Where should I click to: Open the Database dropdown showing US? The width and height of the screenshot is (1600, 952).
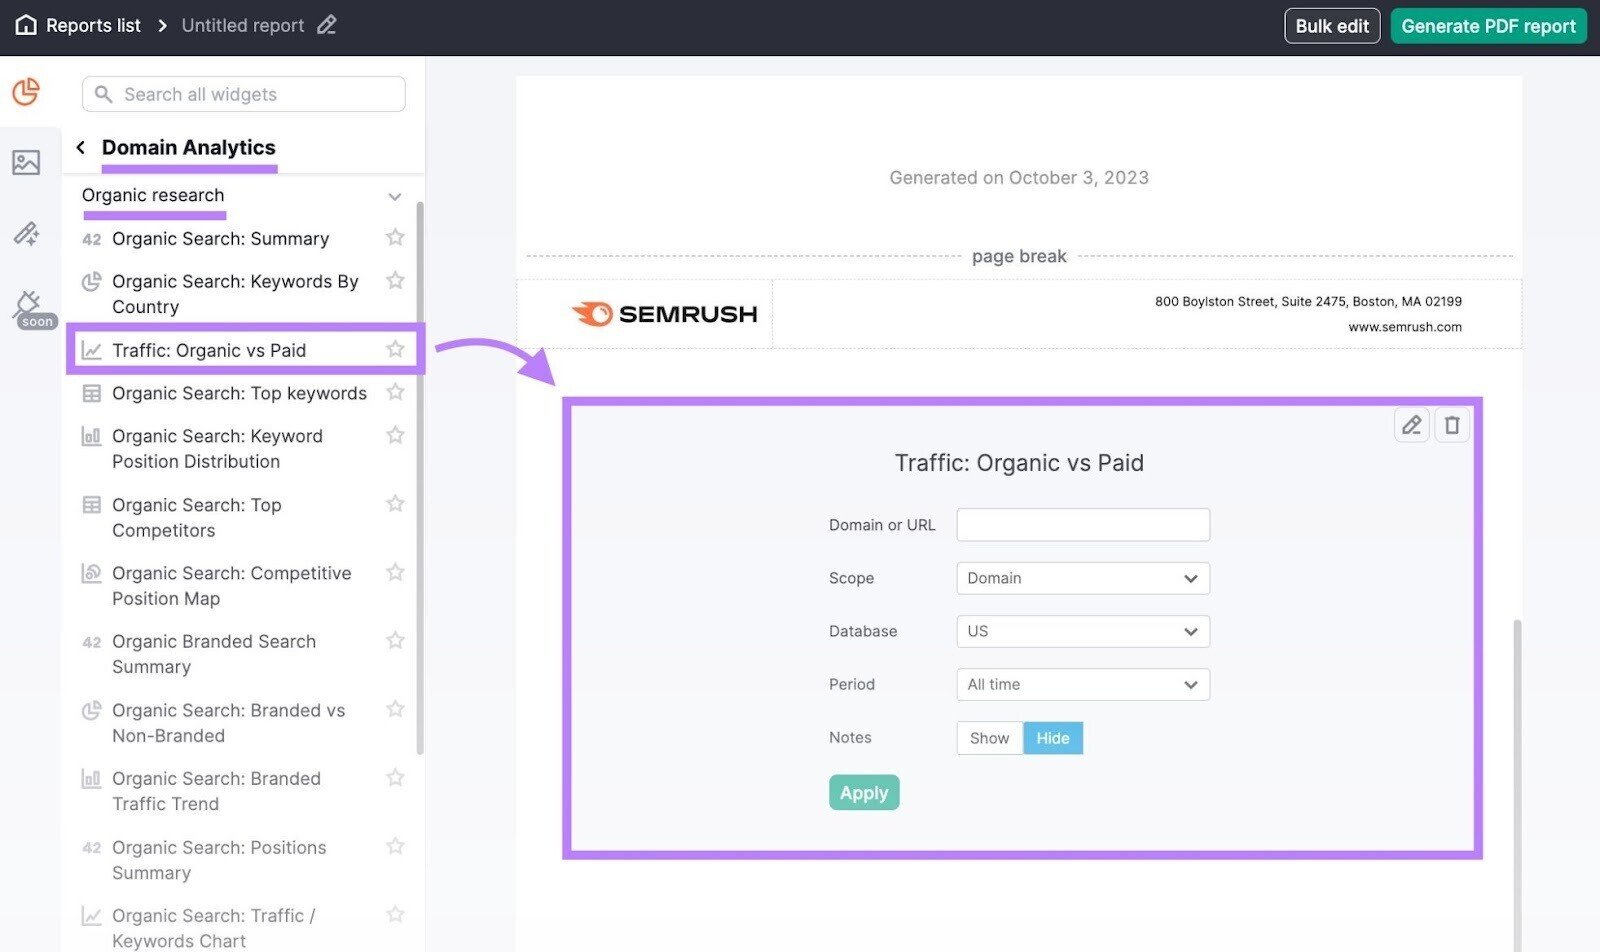pyautogui.click(x=1082, y=631)
